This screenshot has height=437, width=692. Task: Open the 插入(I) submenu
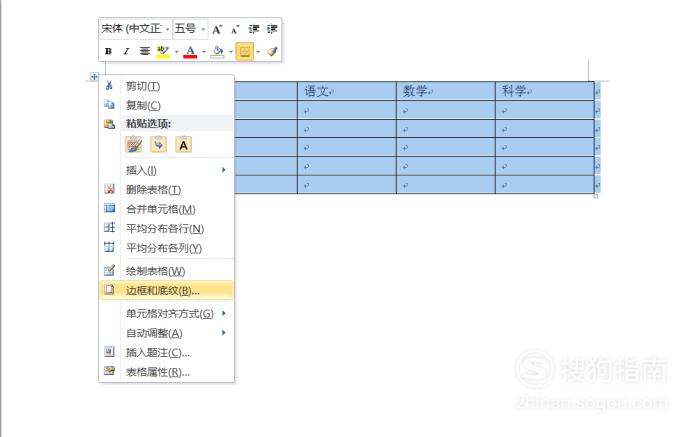click(x=166, y=170)
